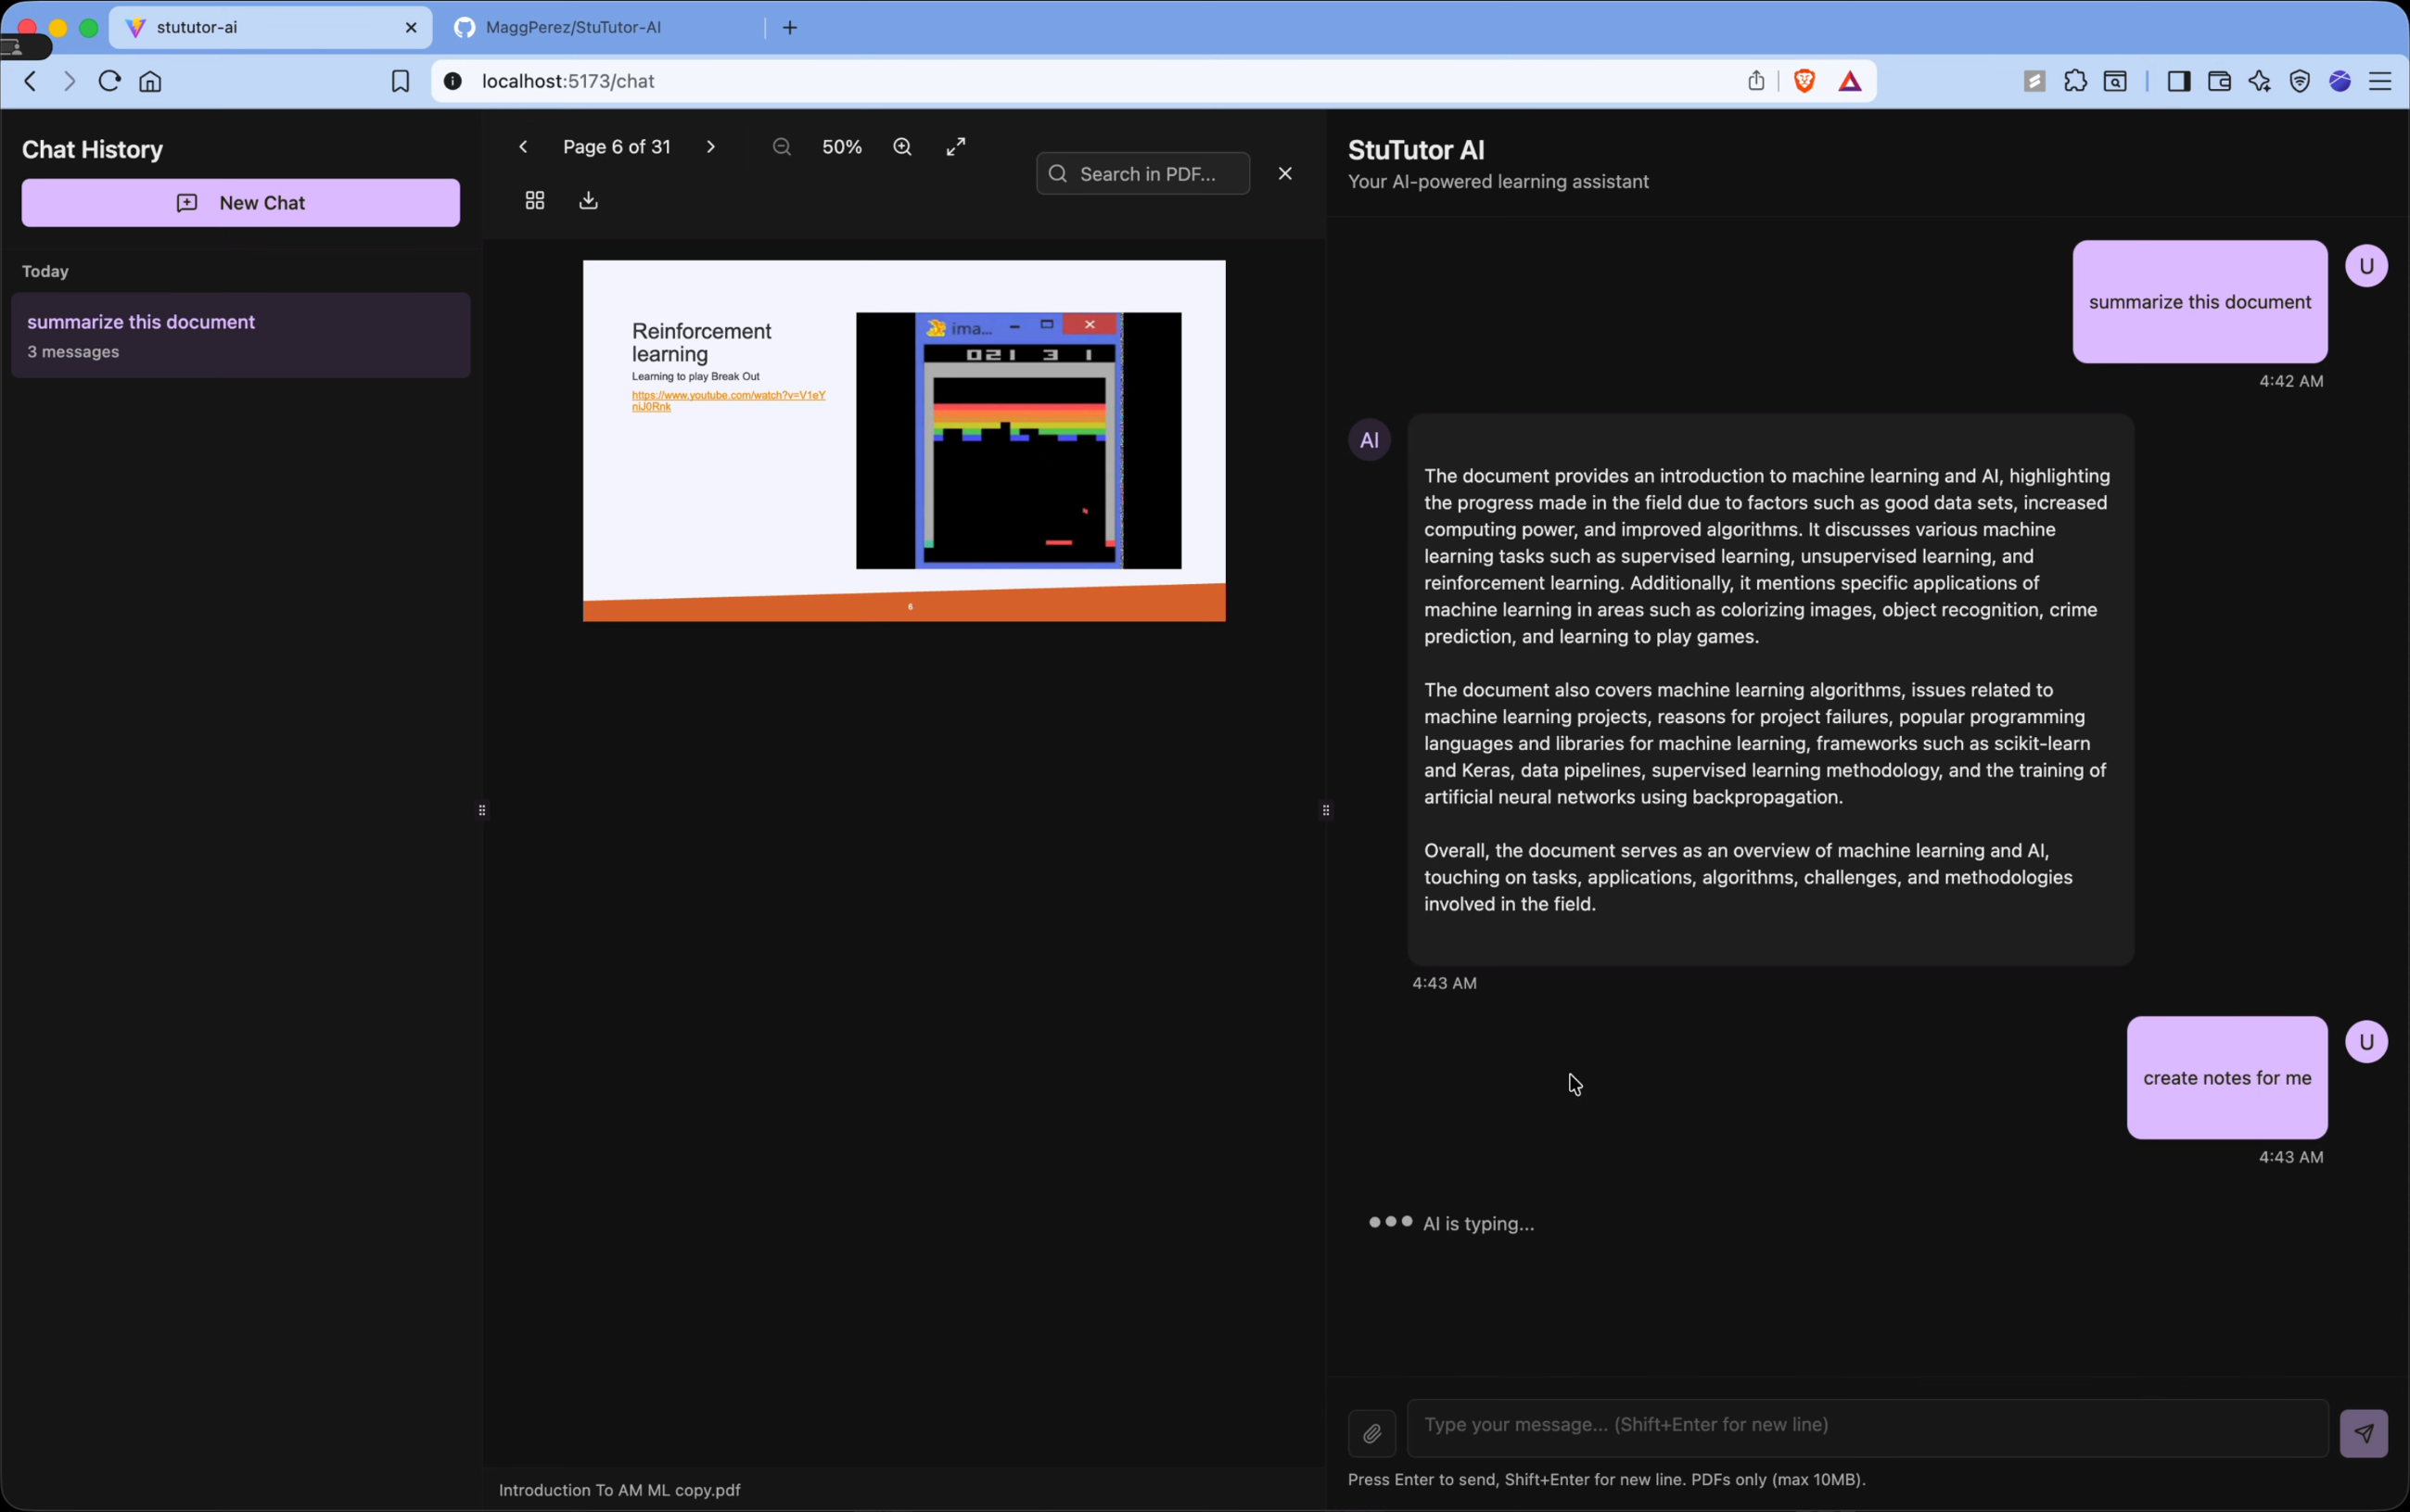
Task: Switch to MaggPerez/StuTutor-AI browser tab
Action: pos(573,28)
